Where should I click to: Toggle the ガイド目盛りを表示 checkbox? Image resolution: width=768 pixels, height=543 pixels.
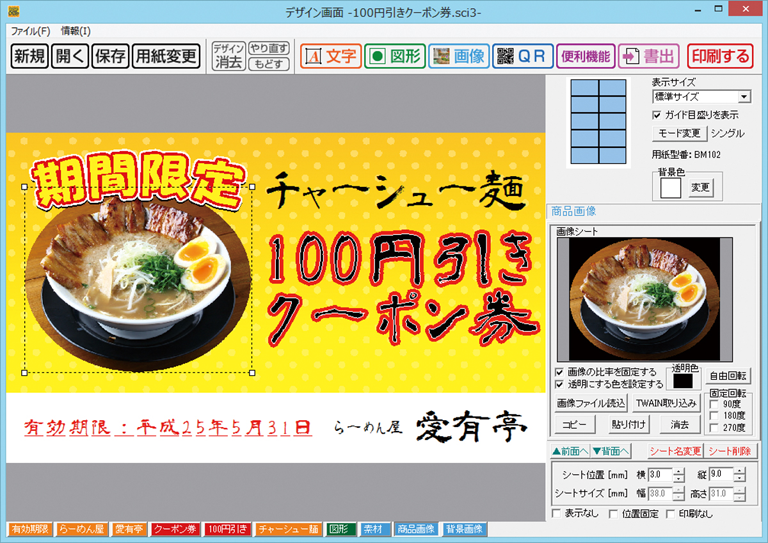[x=657, y=115]
